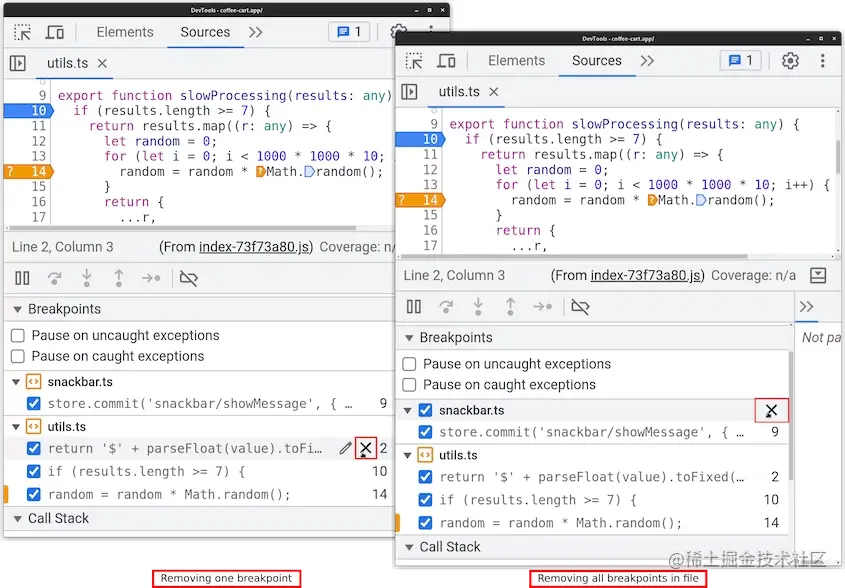Screen dimensions: 845x588
Task: Collapse utils.ts group in left window
Action: (16, 427)
